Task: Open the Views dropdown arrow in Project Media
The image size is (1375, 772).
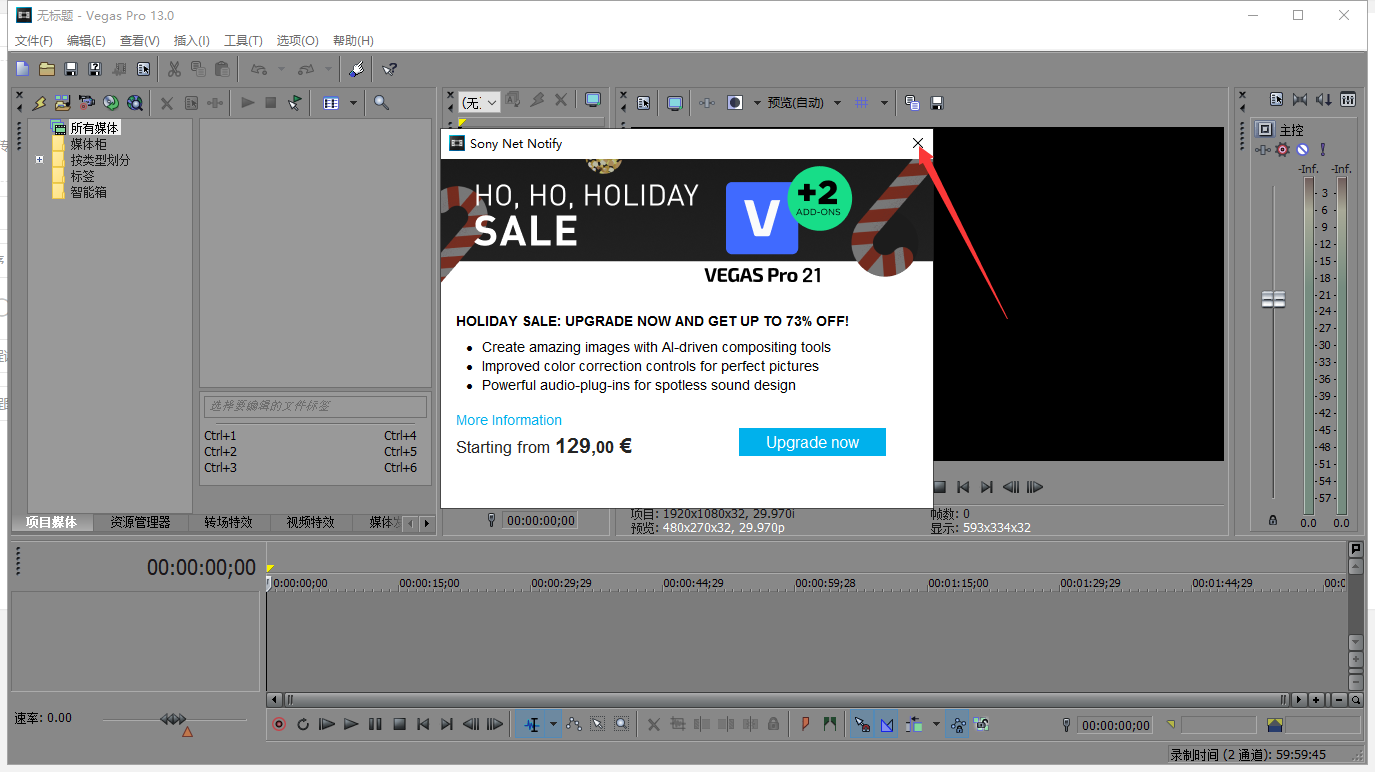Action: click(353, 102)
